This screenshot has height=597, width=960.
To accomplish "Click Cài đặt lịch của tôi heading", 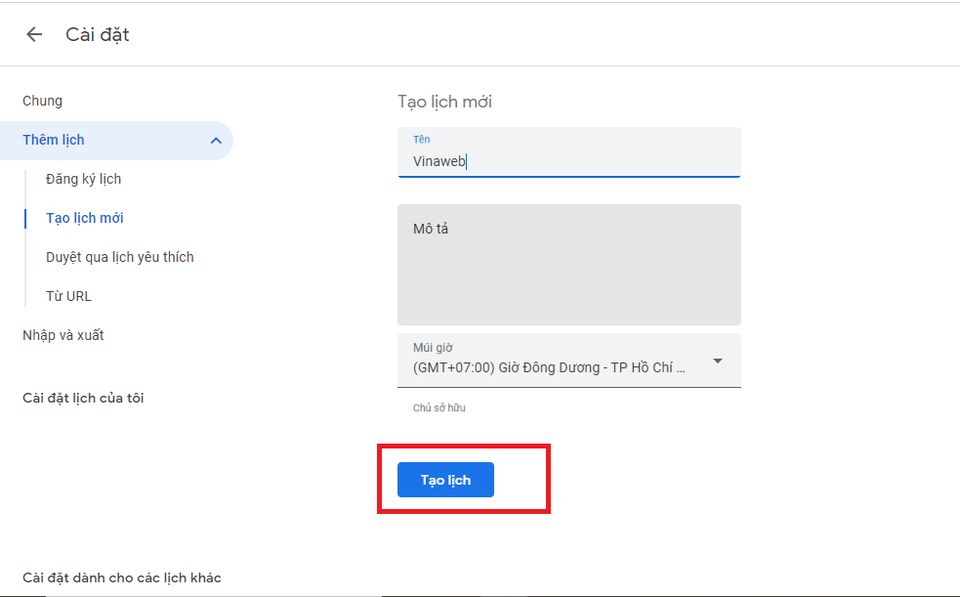I will pyautogui.click(x=83, y=398).
